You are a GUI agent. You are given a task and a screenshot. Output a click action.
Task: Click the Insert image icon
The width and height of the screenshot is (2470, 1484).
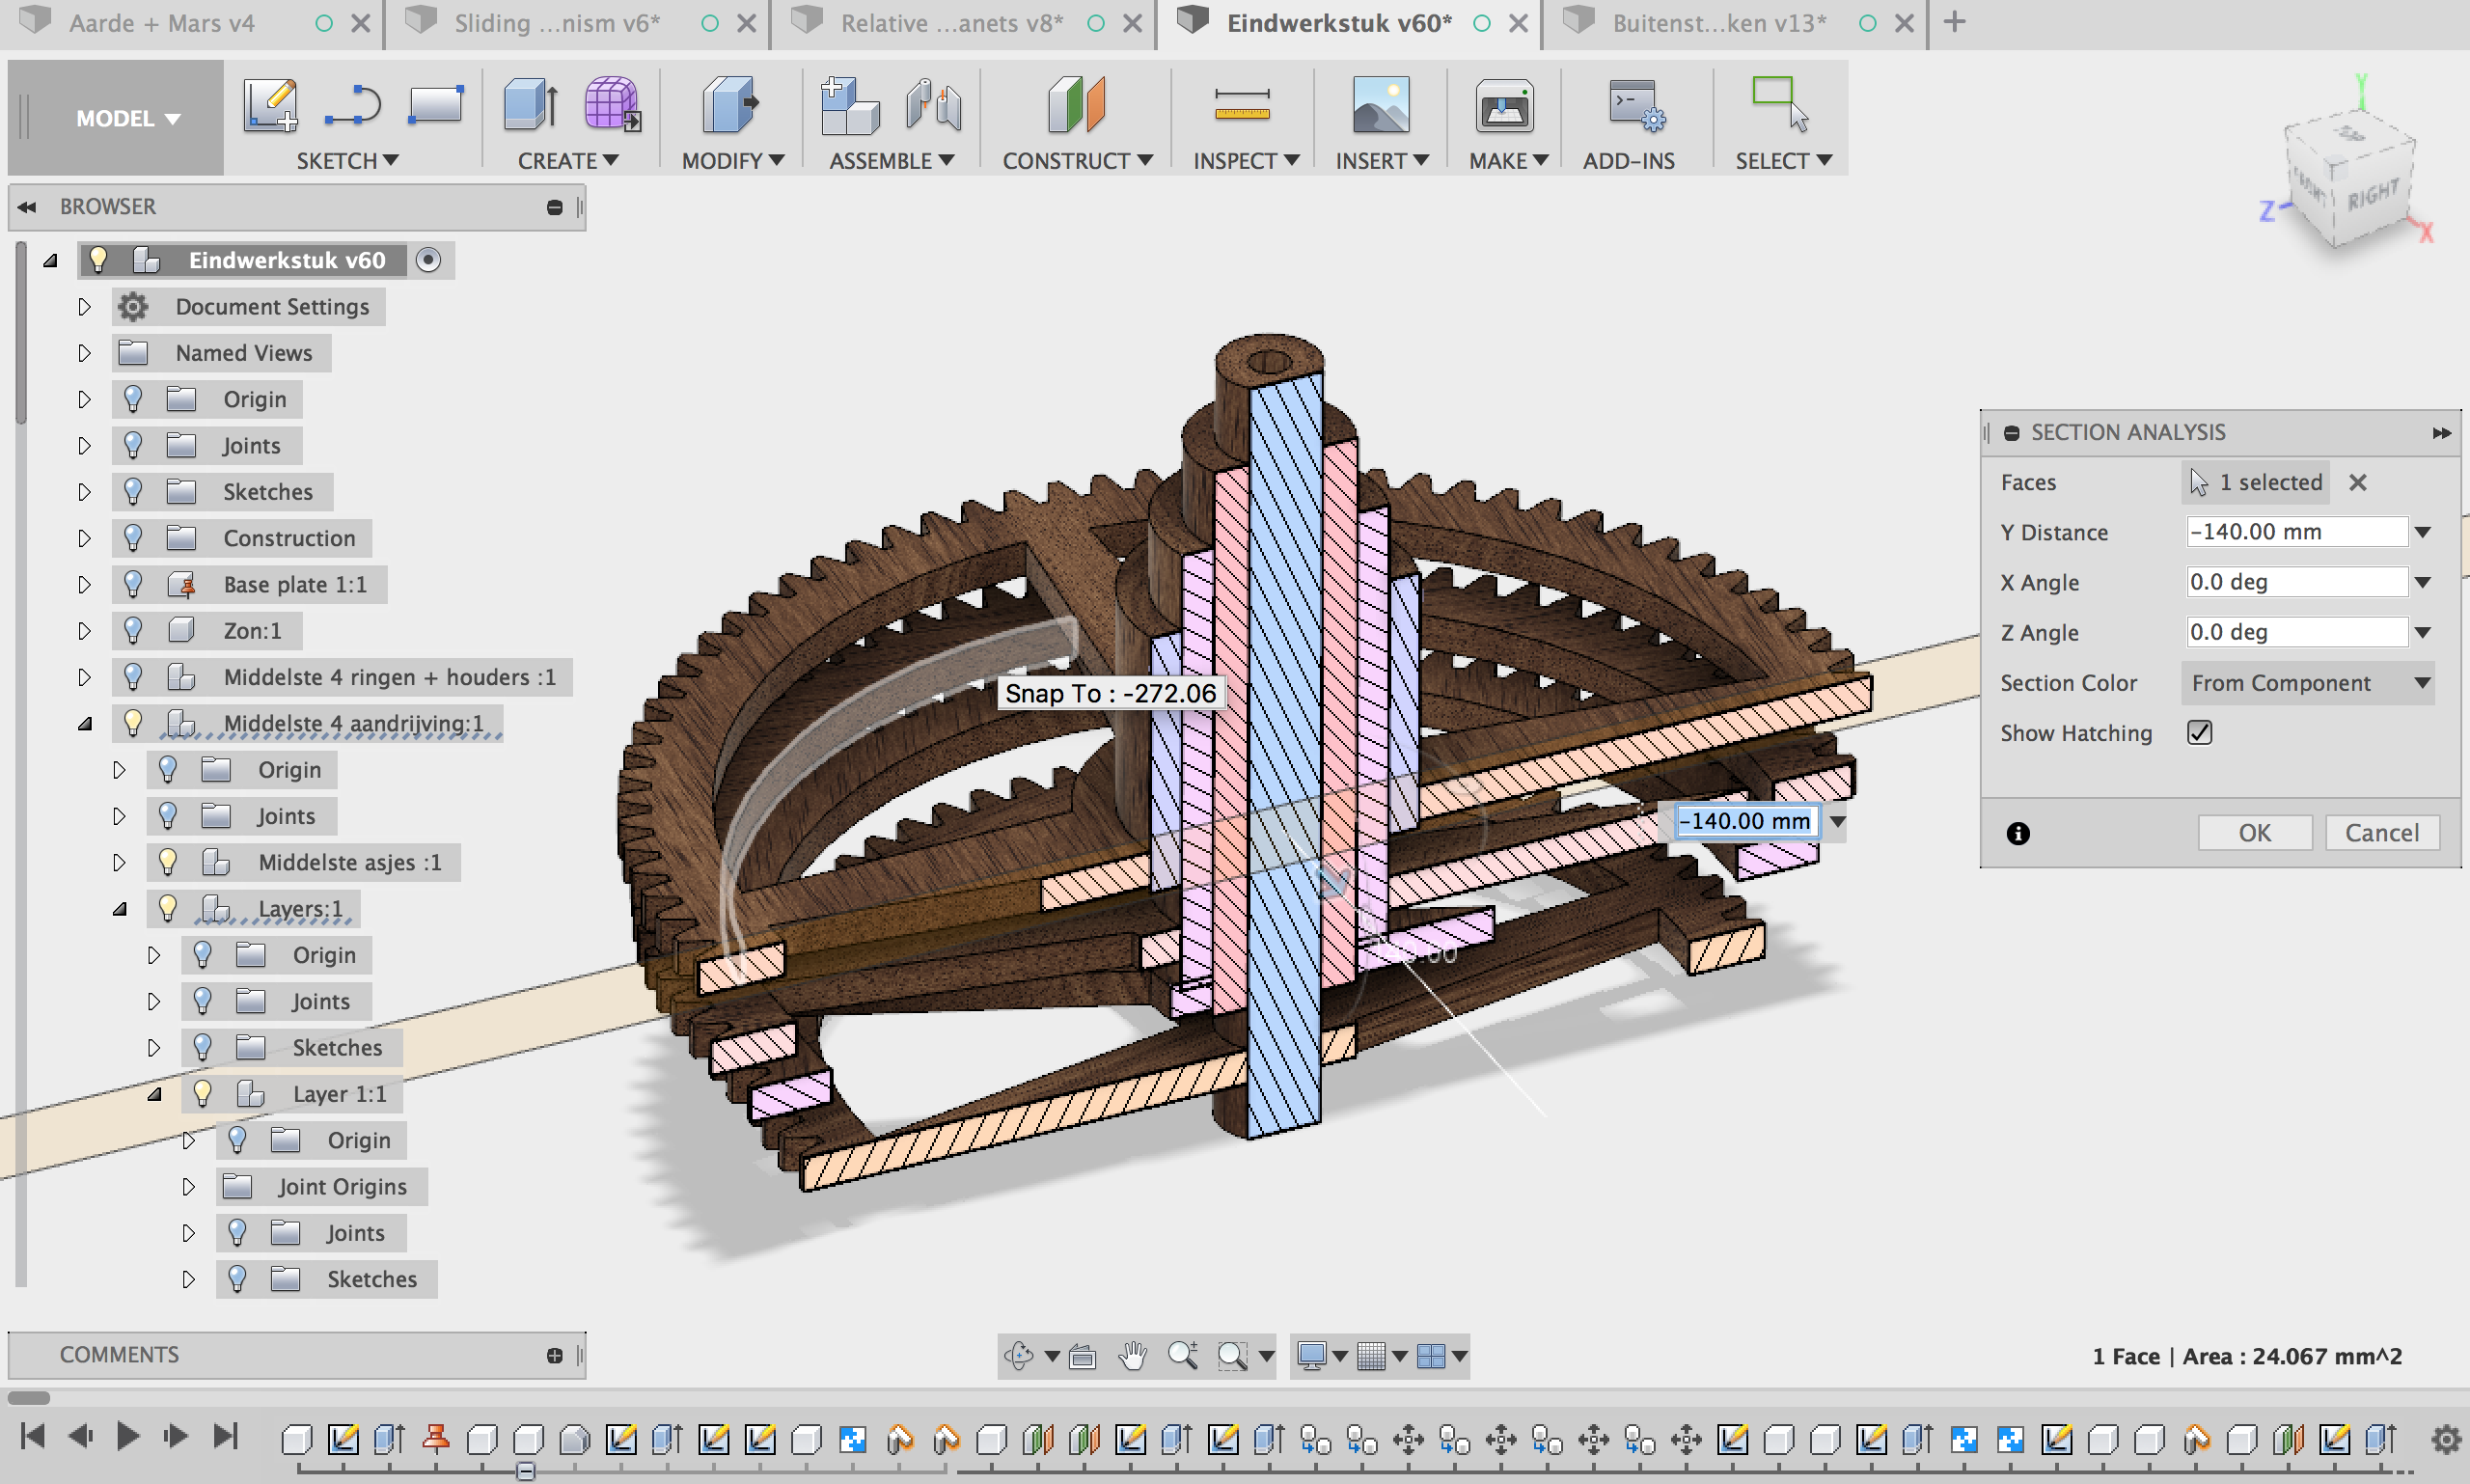click(1380, 105)
